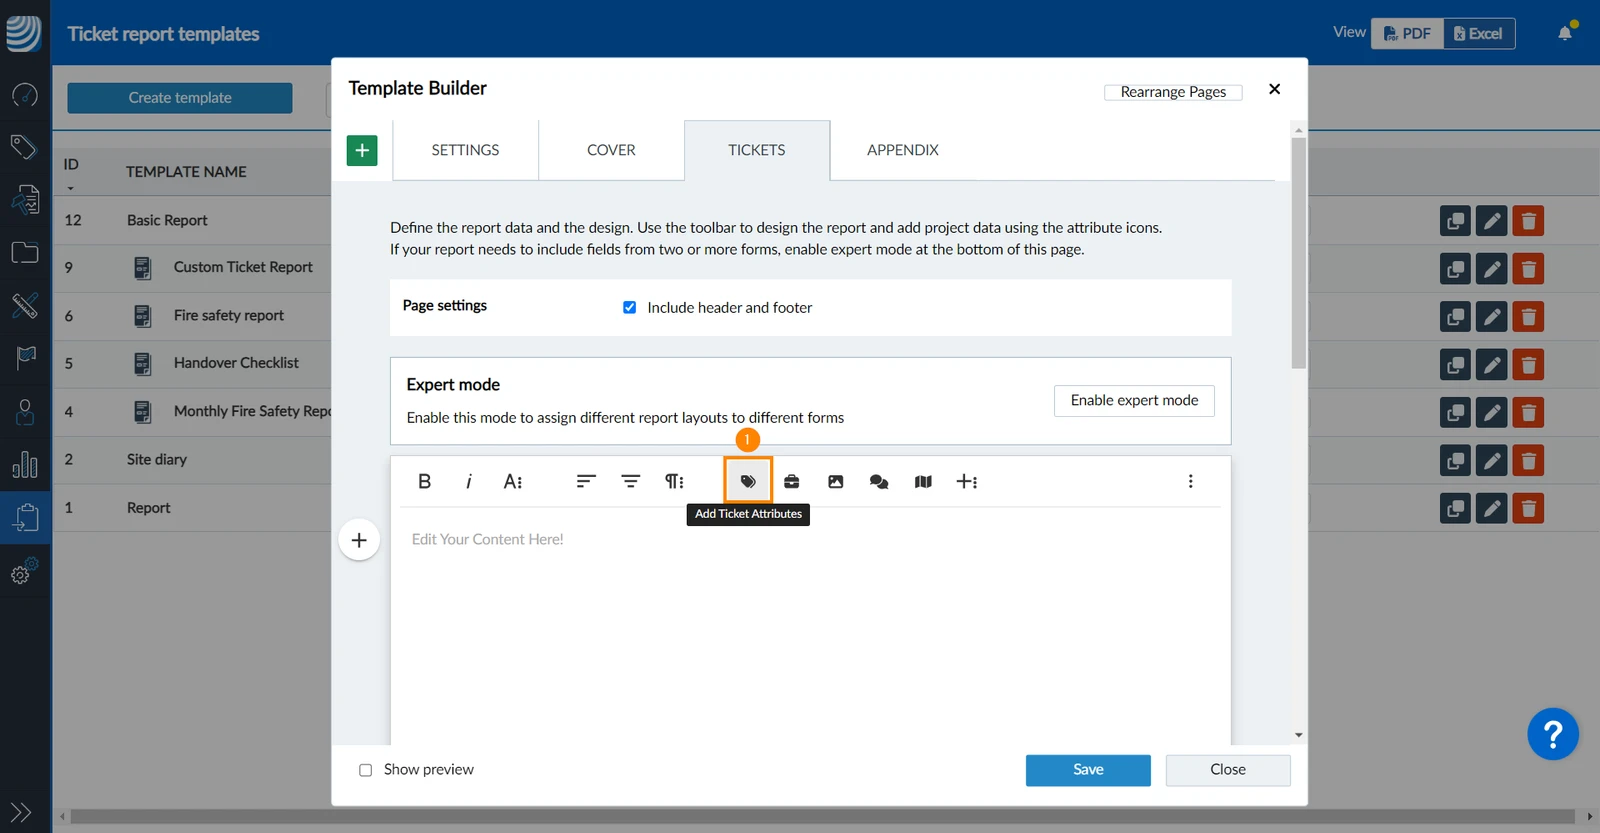1600x833 pixels.
Task: Toggle bold formatting in editor toolbar
Action: pyautogui.click(x=424, y=481)
